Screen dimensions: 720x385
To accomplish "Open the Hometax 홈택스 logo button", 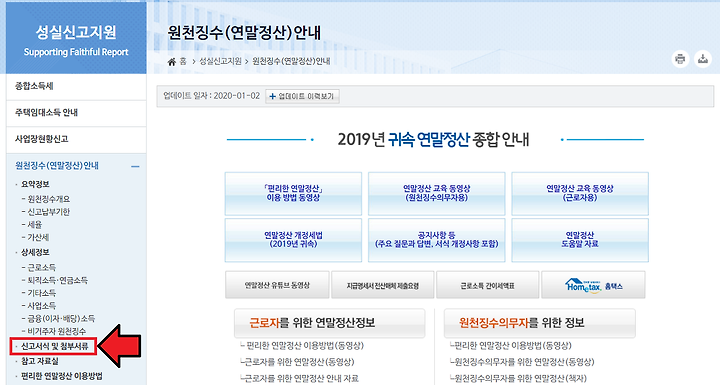I will pyautogui.click(x=593, y=285).
